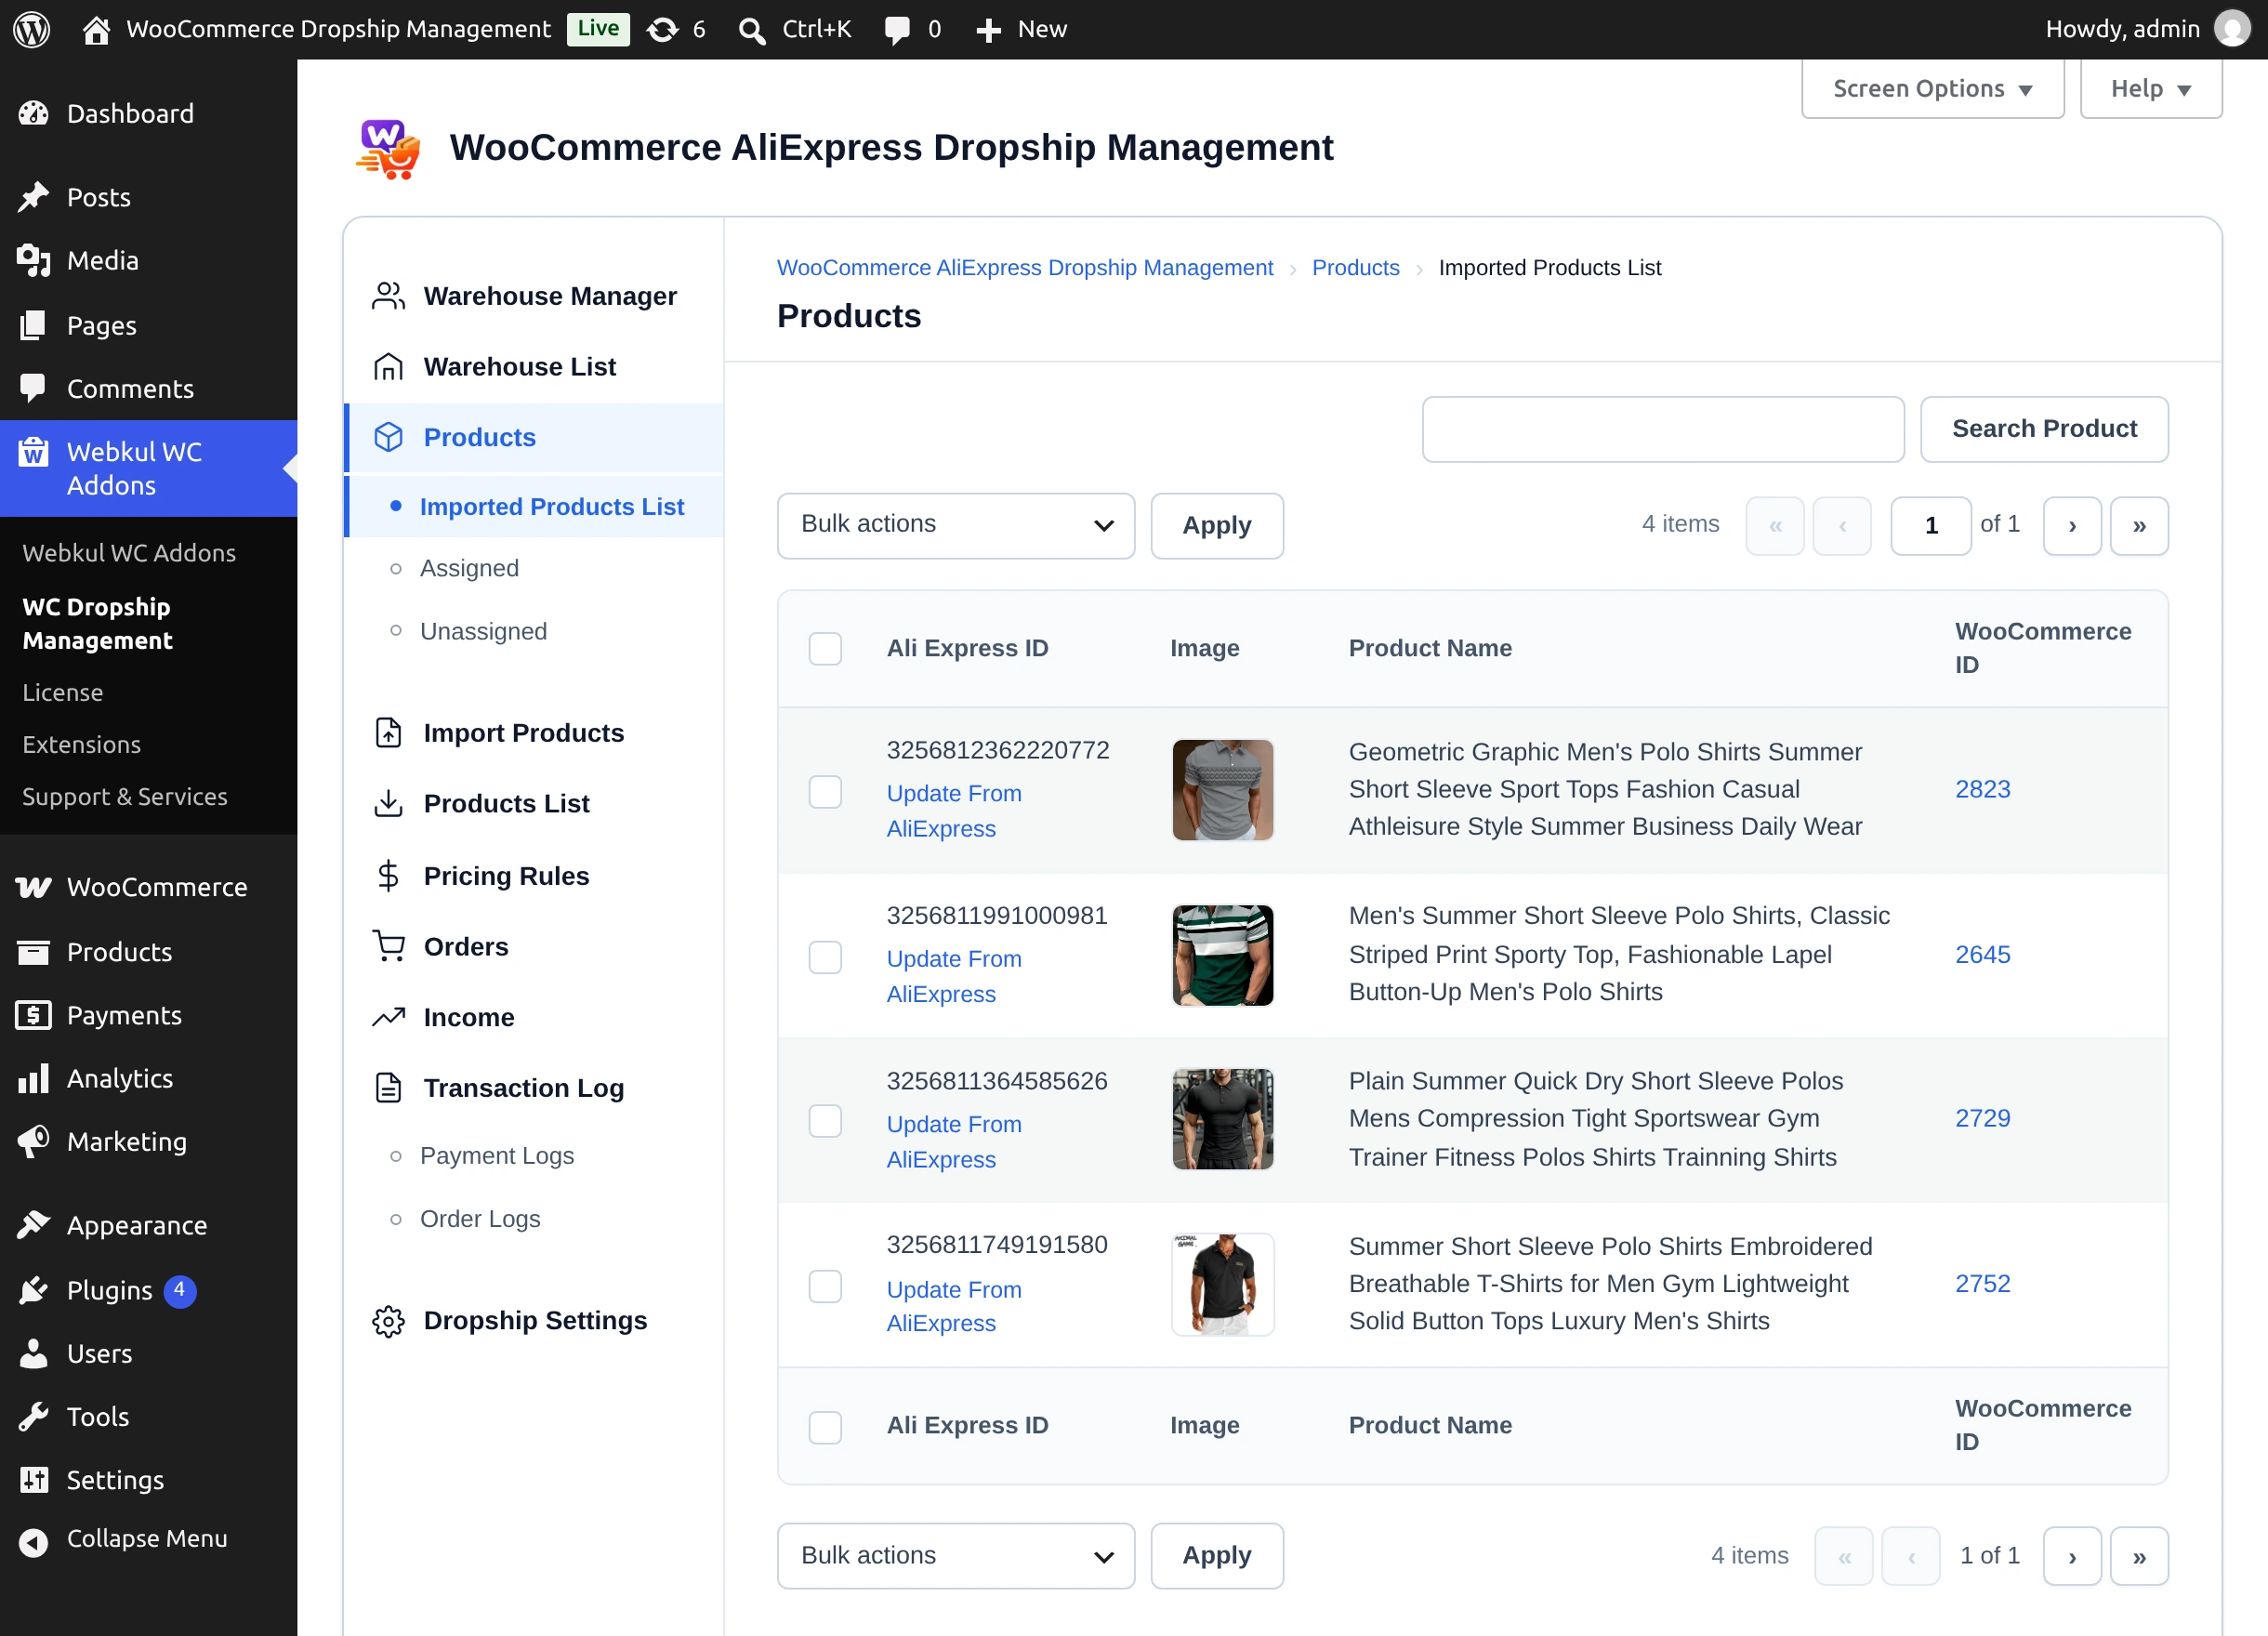Viewport: 2268px width, 1636px height.
Task: Open WooCommerce product ID 2752 link
Action: [1982, 1284]
